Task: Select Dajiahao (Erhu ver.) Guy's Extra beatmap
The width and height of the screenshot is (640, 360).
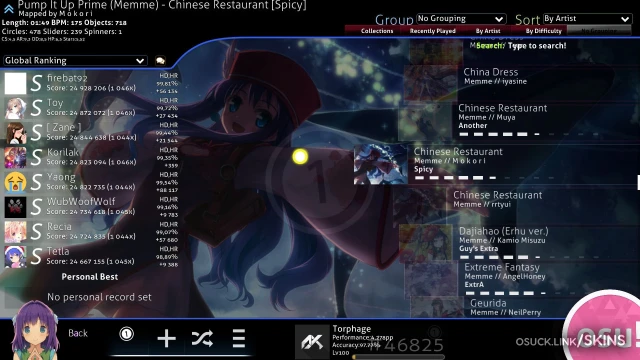Action: coord(520,242)
